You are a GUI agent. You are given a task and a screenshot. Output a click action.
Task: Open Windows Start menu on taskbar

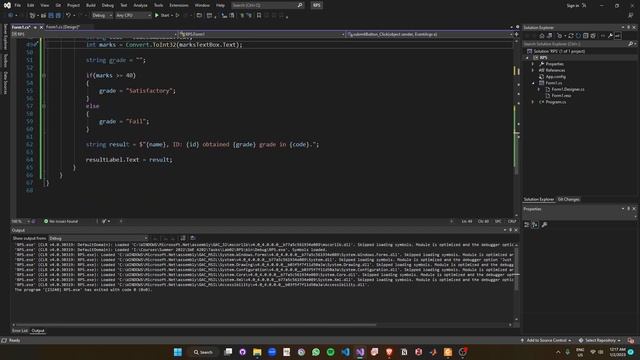178,352
